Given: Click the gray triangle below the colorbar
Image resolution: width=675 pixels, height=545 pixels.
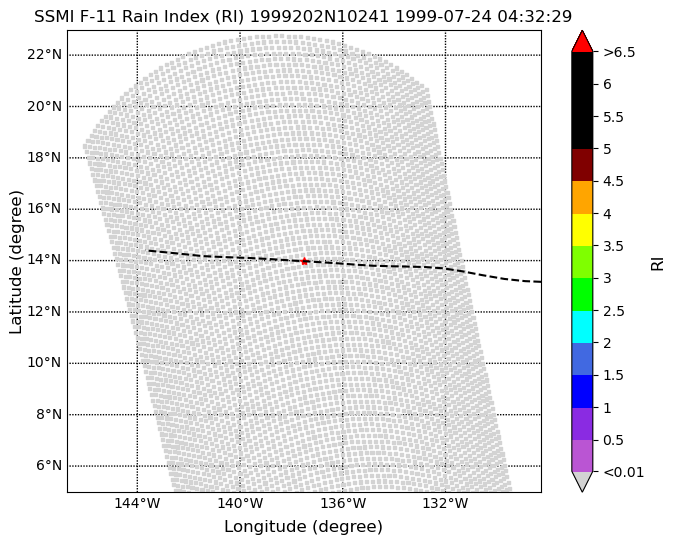Looking at the screenshot, I should (x=582, y=482).
